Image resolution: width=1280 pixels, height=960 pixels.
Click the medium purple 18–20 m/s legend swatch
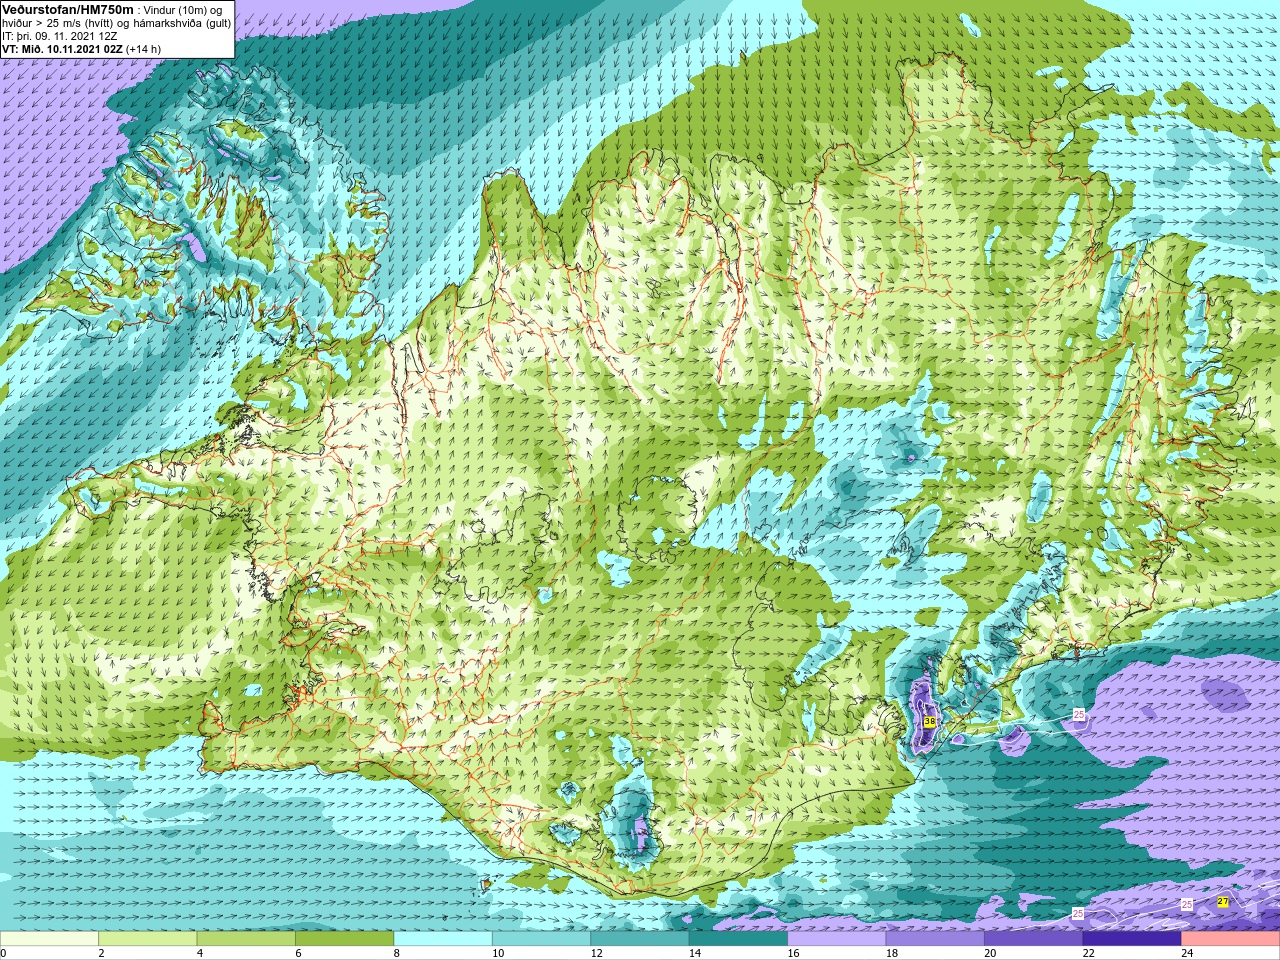click(x=935, y=939)
